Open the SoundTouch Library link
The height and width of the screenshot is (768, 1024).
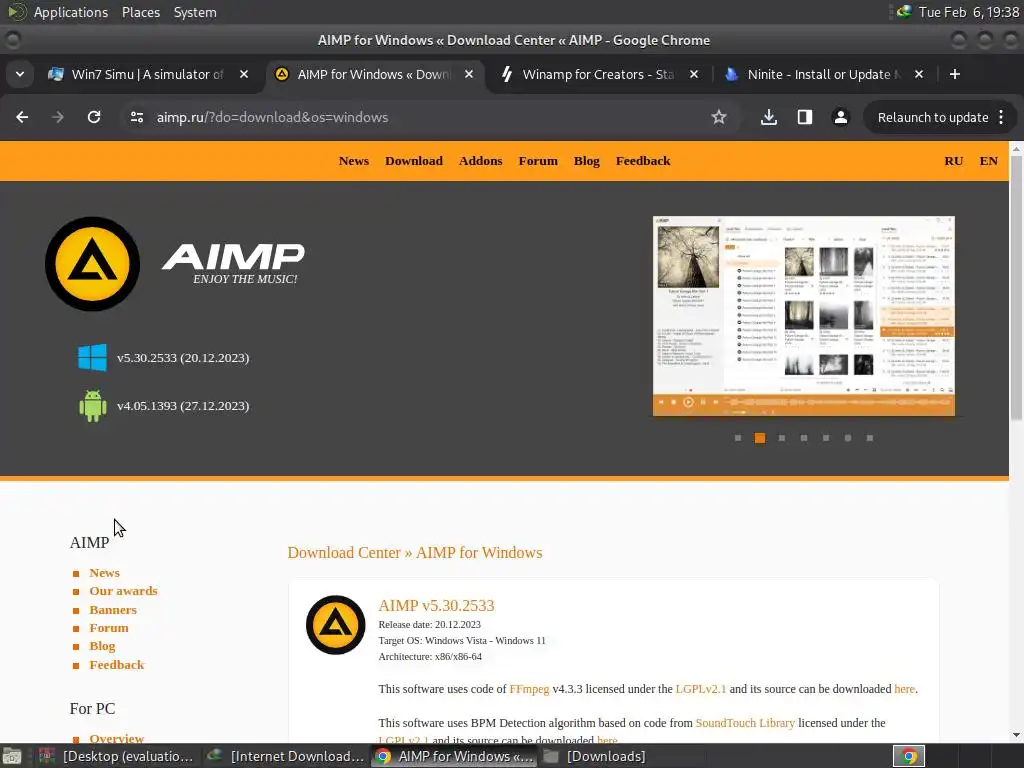coord(745,723)
